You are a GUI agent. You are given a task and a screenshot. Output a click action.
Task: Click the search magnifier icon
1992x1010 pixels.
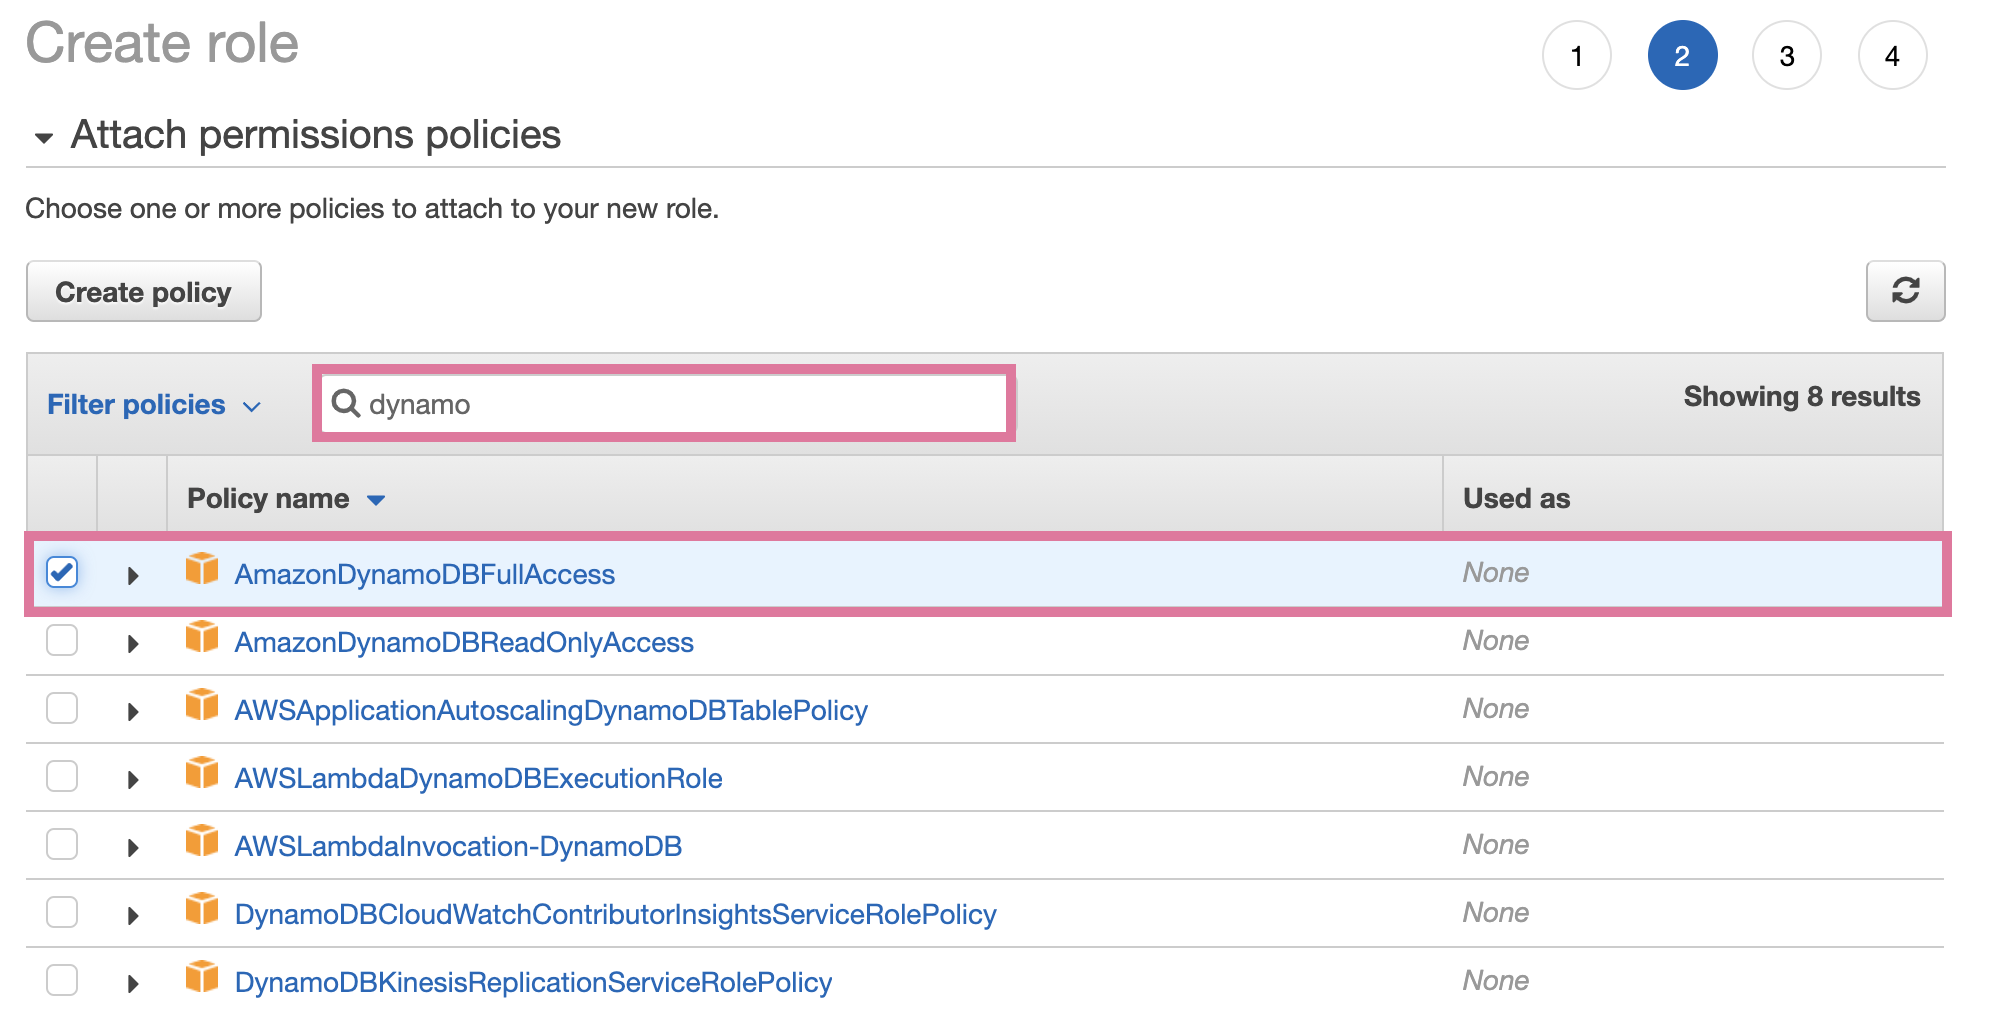(346, 403)
